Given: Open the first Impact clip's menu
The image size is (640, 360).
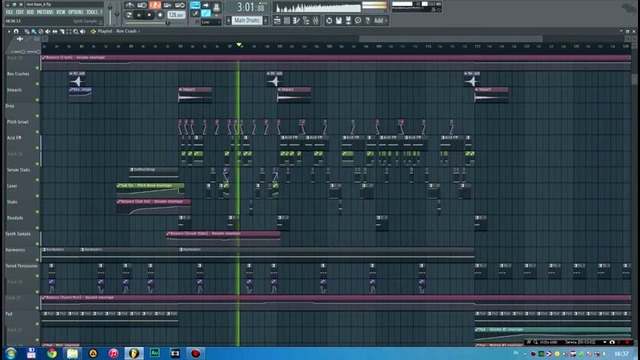Looking at the screenshot, I should pos(181,89).
